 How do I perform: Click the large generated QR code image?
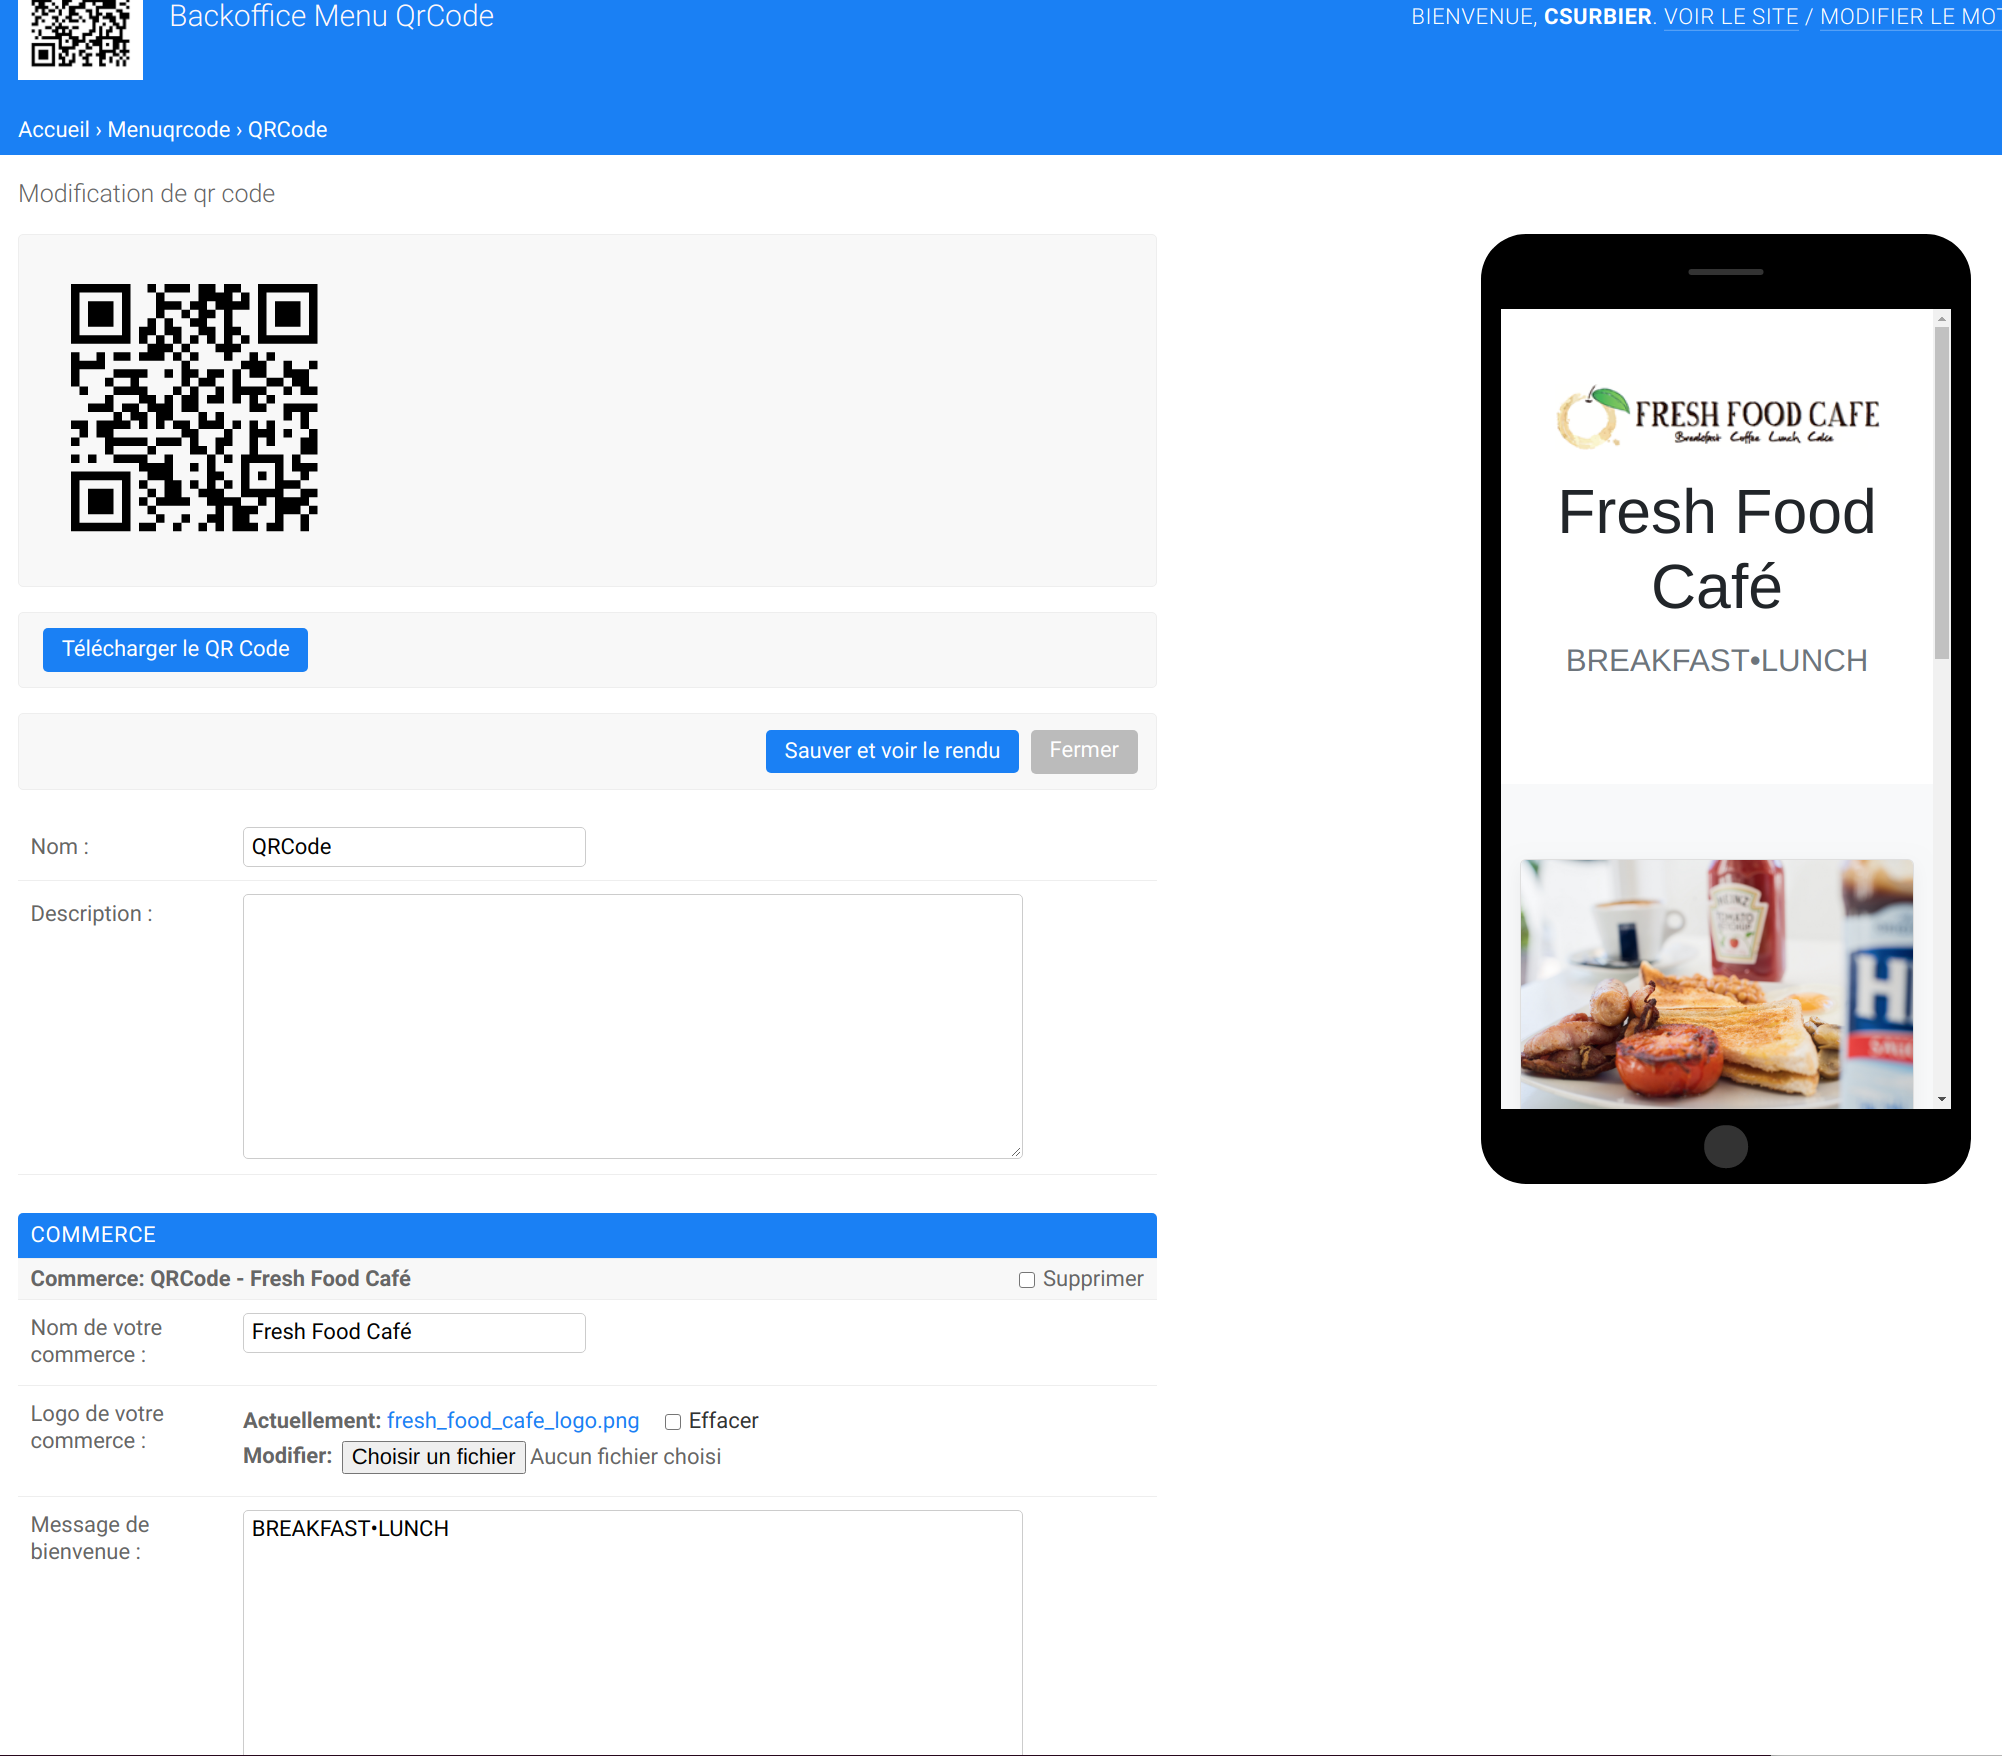tap(194, 407)
